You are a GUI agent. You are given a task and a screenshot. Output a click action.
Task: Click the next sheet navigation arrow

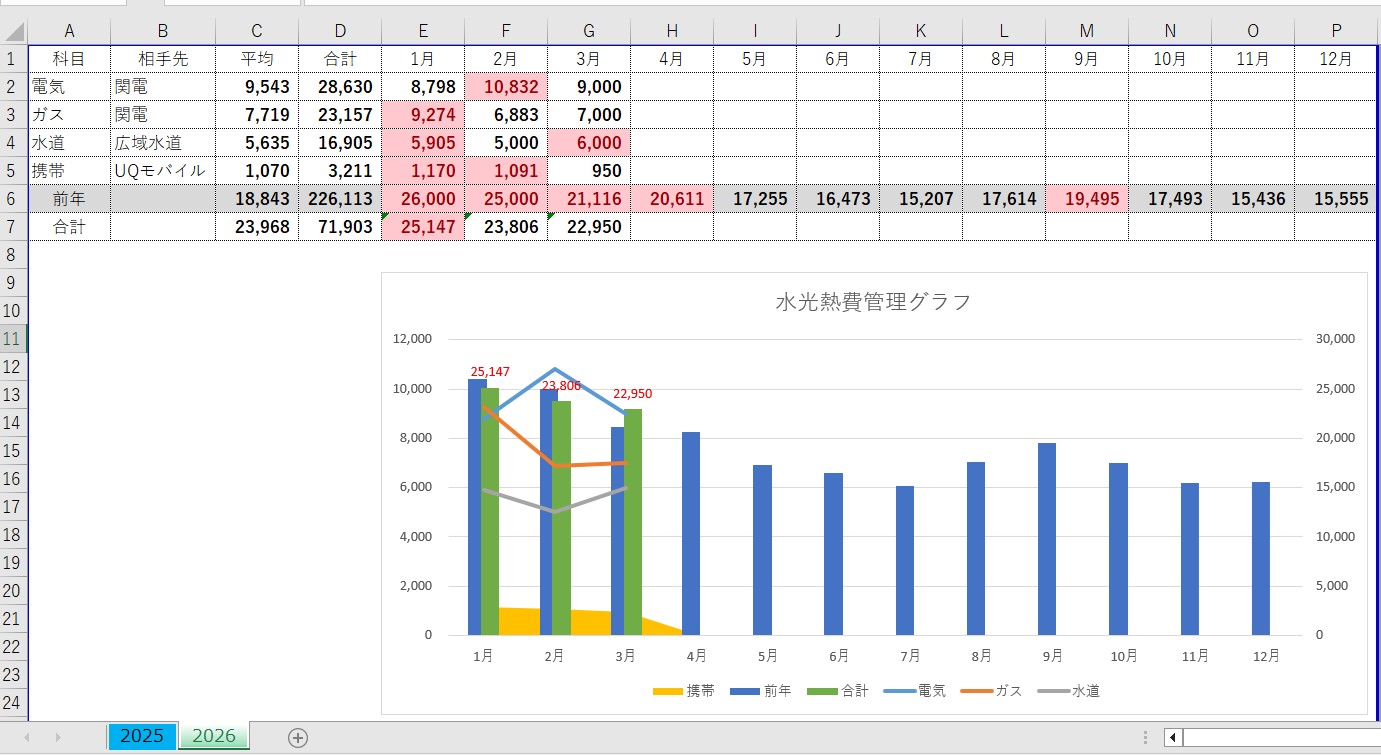coord(58,737)
